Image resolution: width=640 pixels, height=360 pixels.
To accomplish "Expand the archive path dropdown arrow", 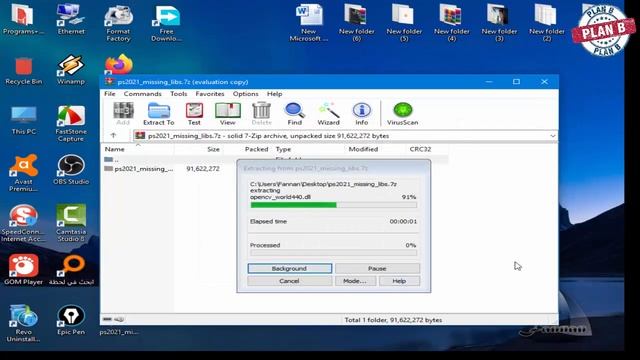I will [x=553, y=136].
